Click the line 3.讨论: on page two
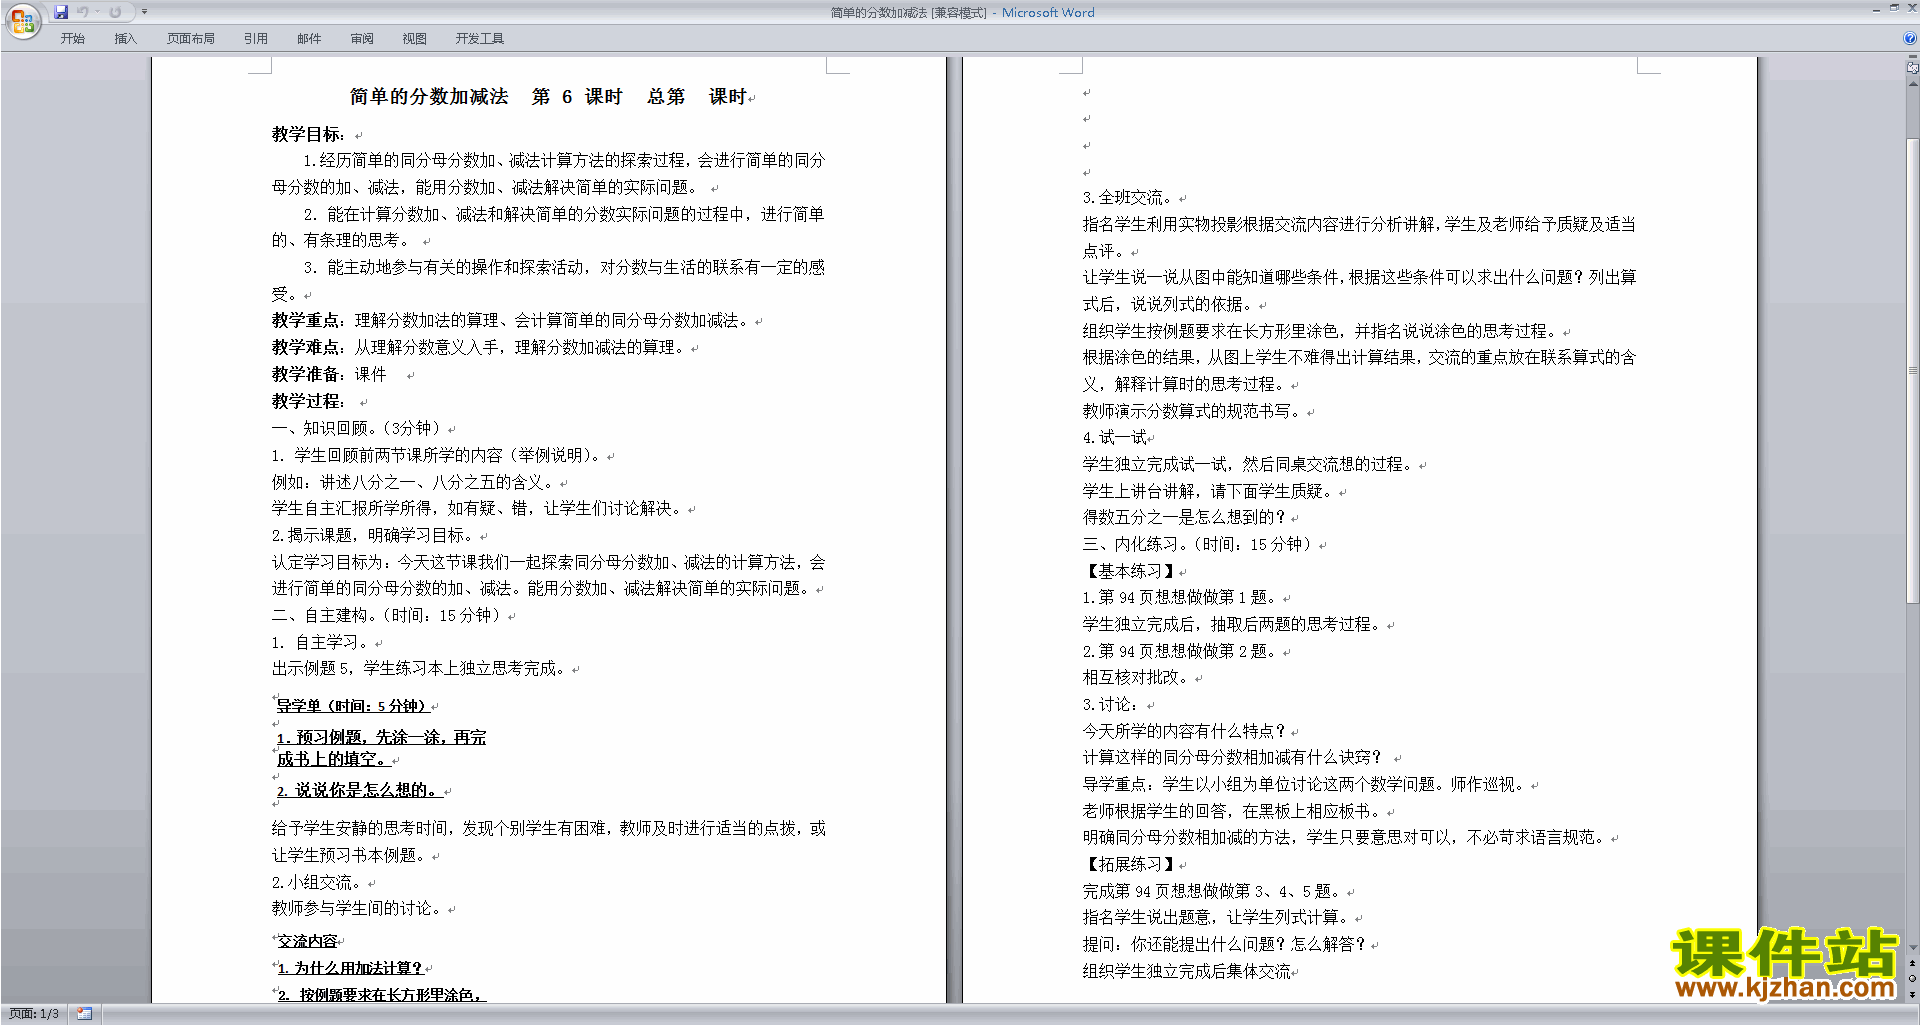Image resolution: width=1920 pixels, height=1025 pixels. coord(1113,704)
